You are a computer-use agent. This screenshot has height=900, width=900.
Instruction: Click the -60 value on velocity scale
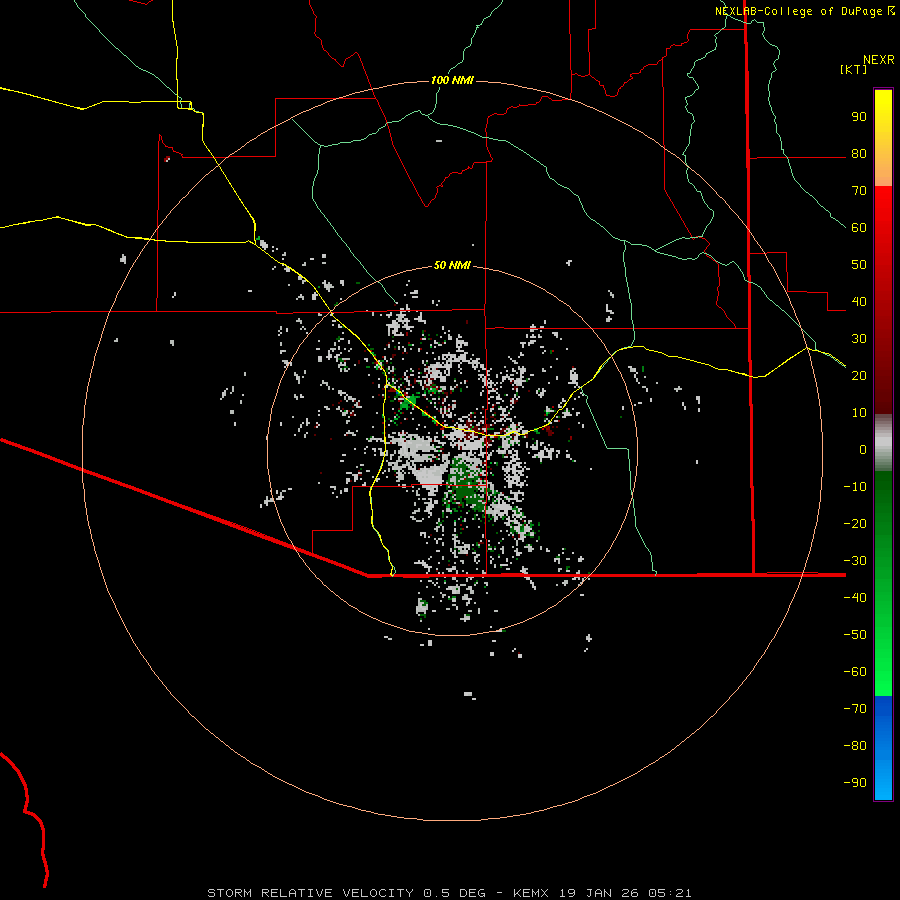pos(855,672)
